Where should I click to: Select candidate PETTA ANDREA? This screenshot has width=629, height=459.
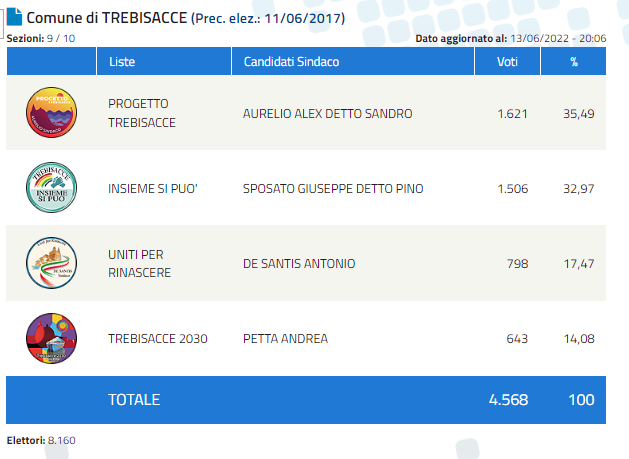pyautogui.click(x=285, y=339)
